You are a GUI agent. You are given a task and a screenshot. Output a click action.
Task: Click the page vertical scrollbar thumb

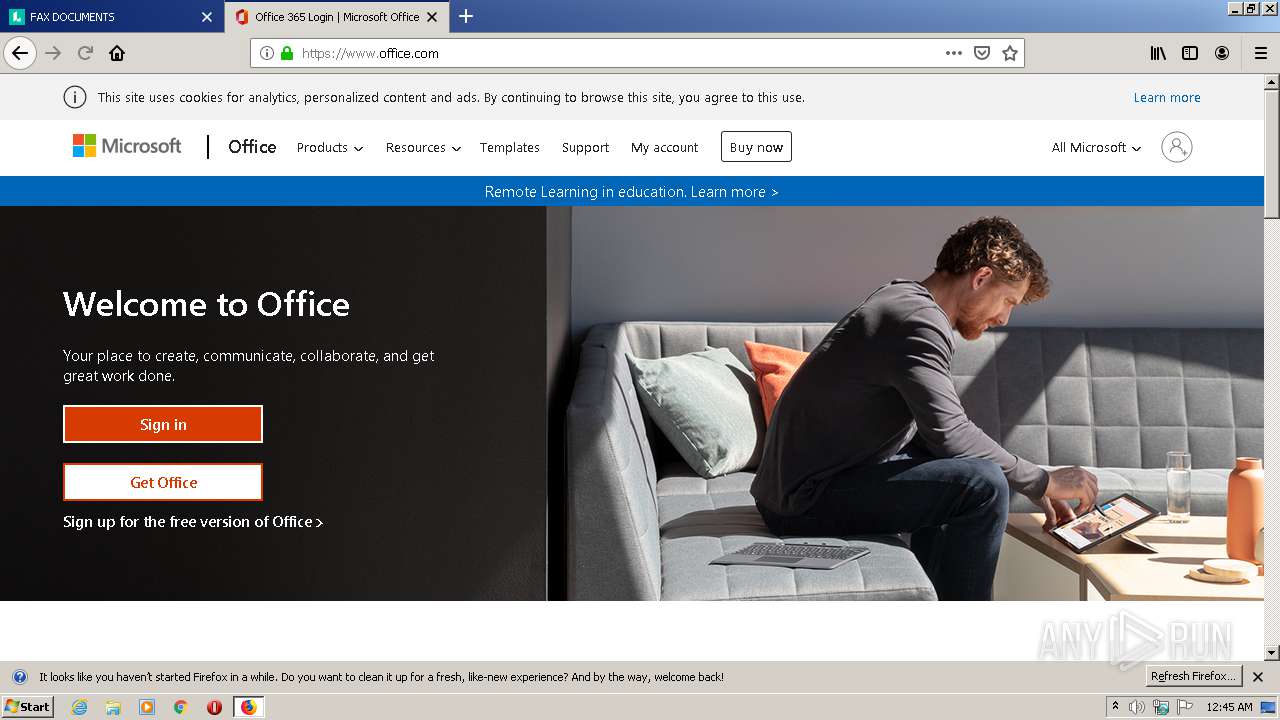click(1272, 154)
